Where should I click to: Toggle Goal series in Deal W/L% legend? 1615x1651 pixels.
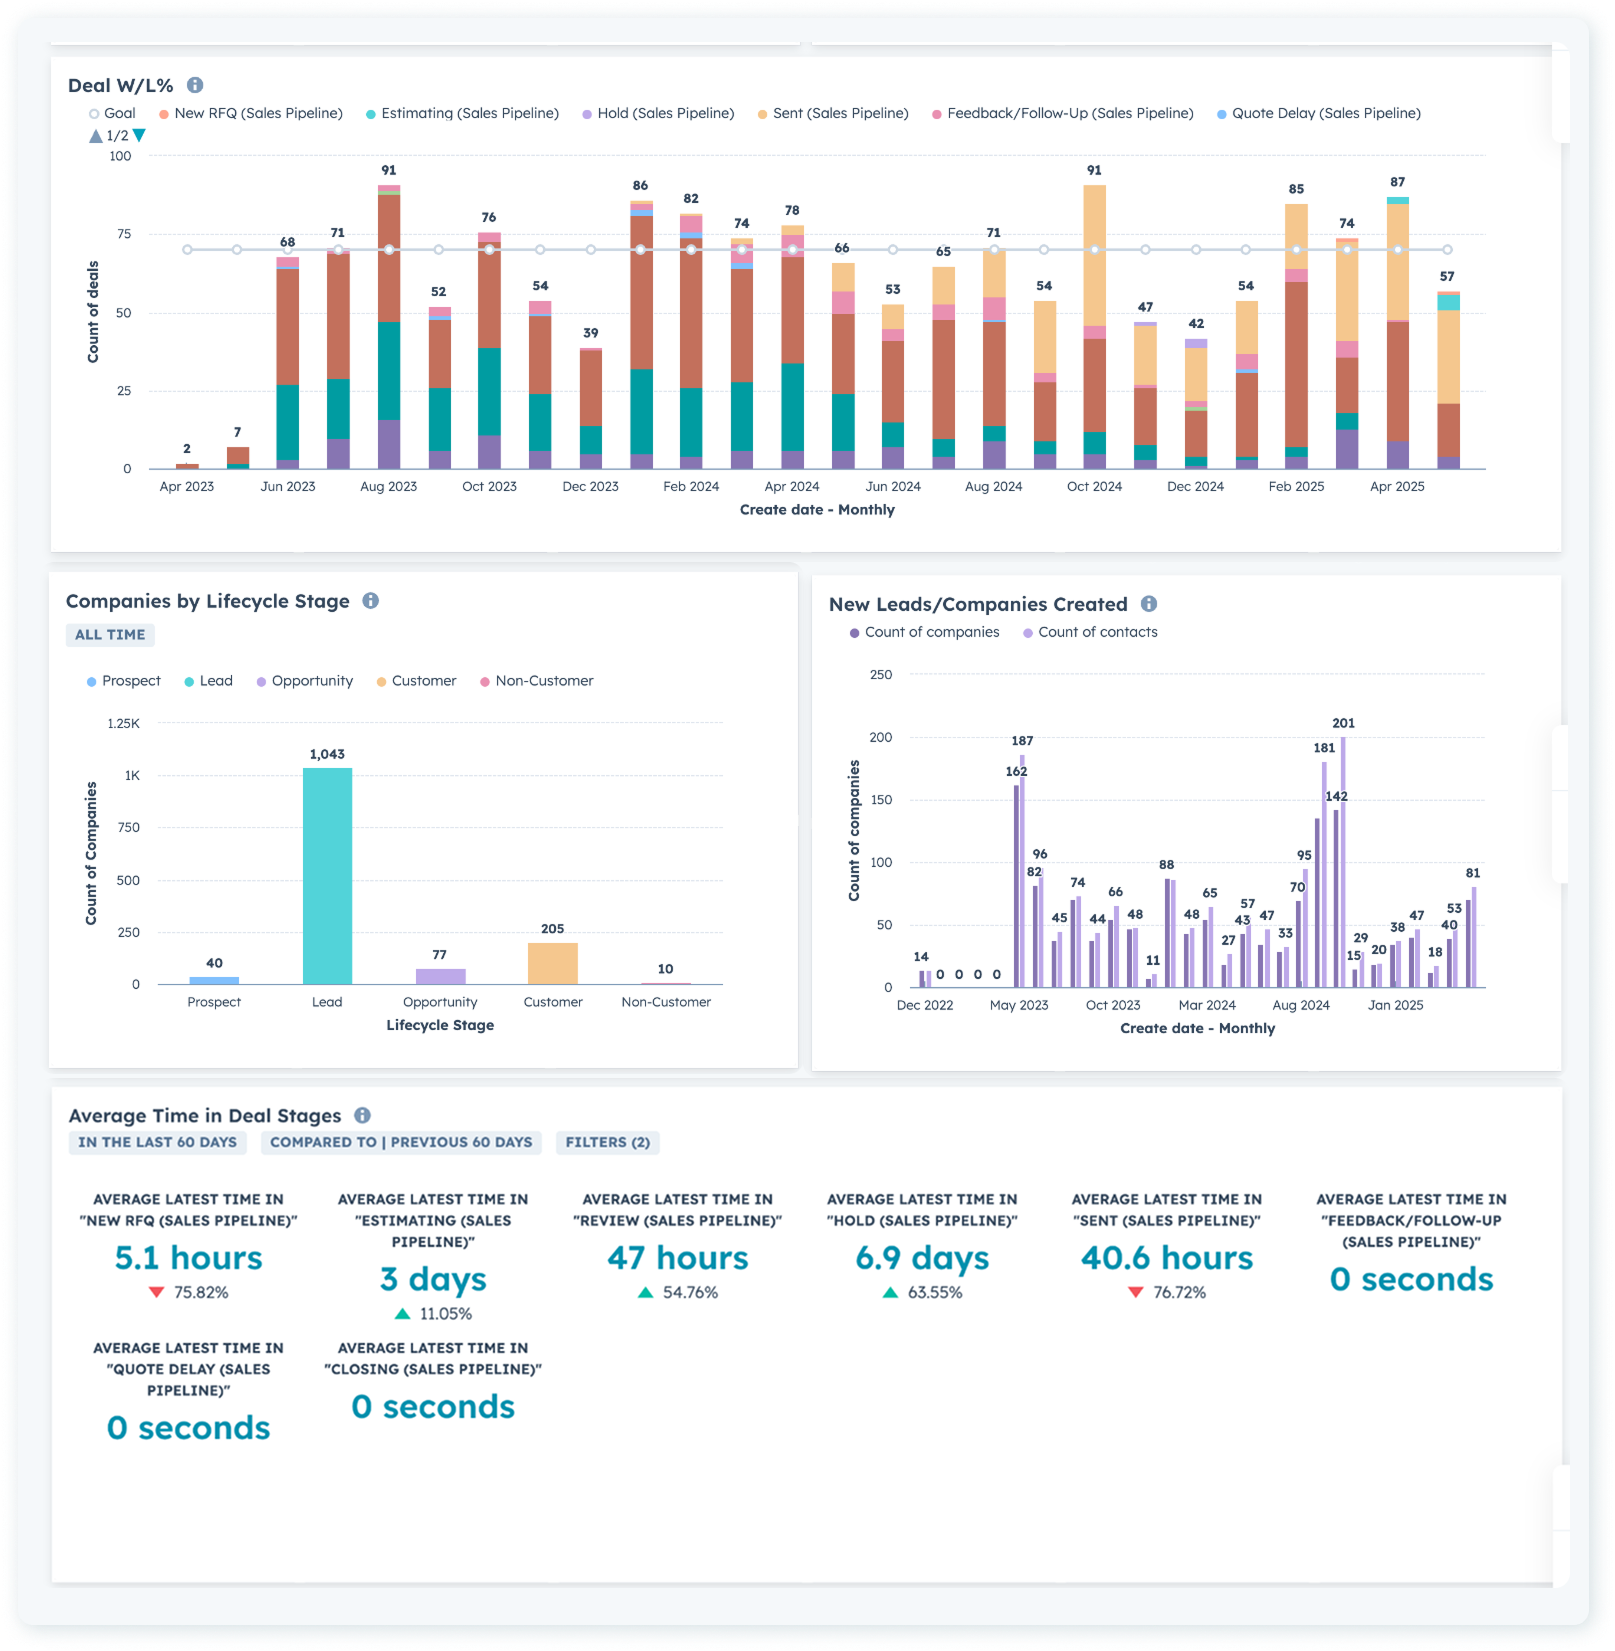(x=112, y=113)
